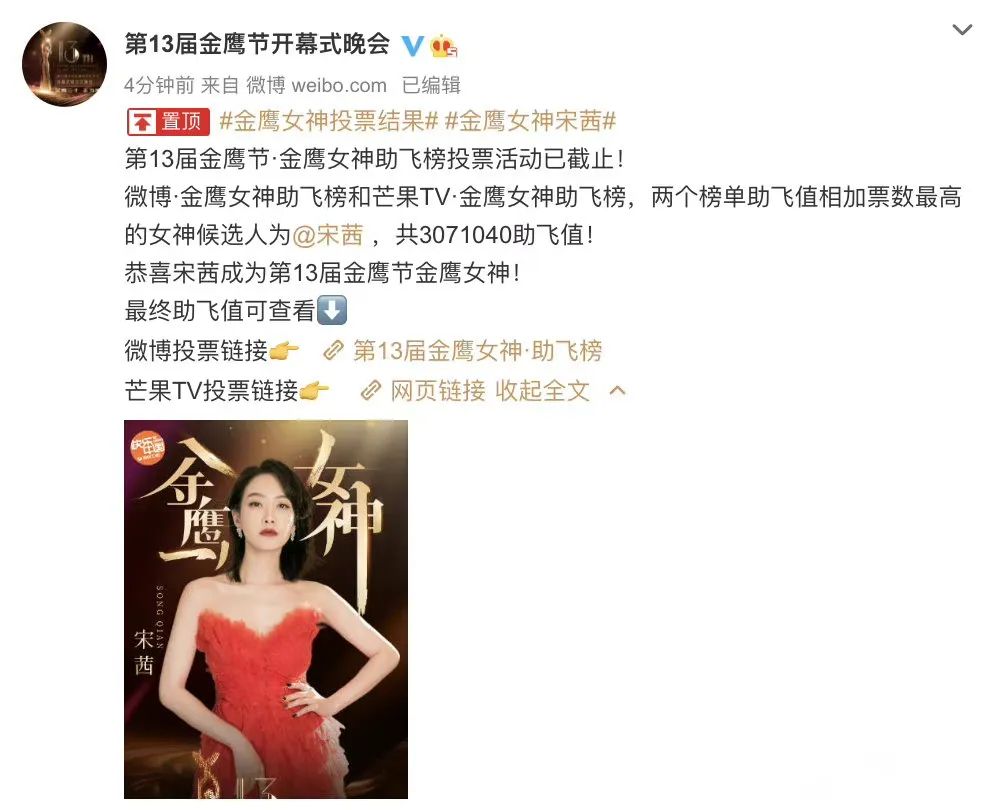Collapse post with 收起全文

coord(542,391)
